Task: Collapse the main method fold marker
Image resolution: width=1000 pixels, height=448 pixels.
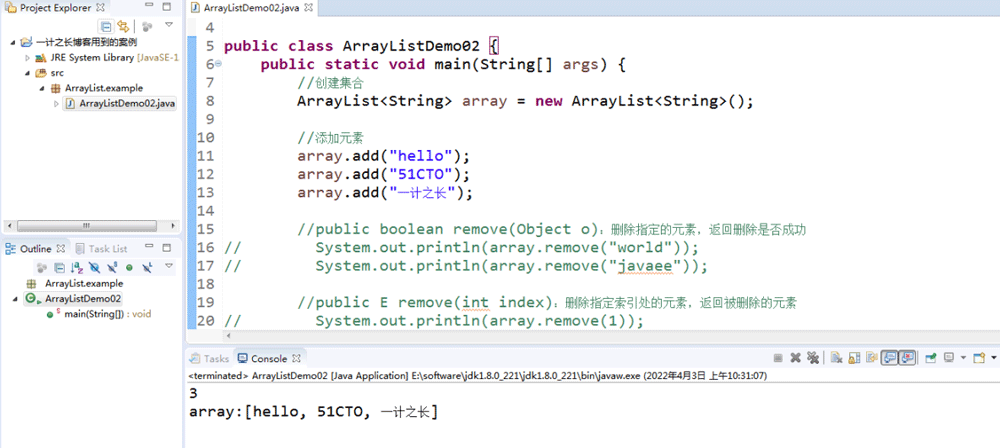Action: (x=218, y=64)
